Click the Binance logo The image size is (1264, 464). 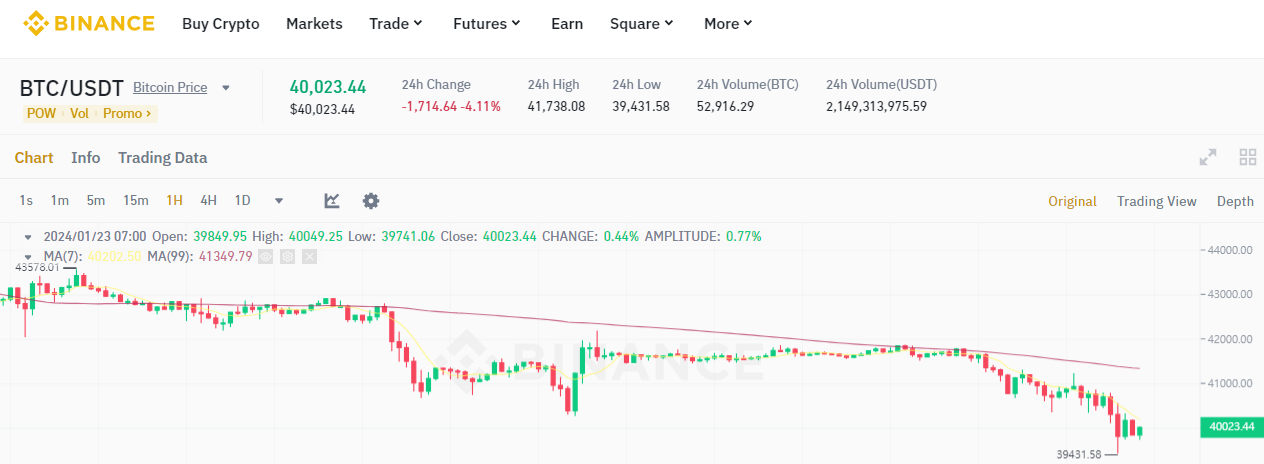(90, 23)
